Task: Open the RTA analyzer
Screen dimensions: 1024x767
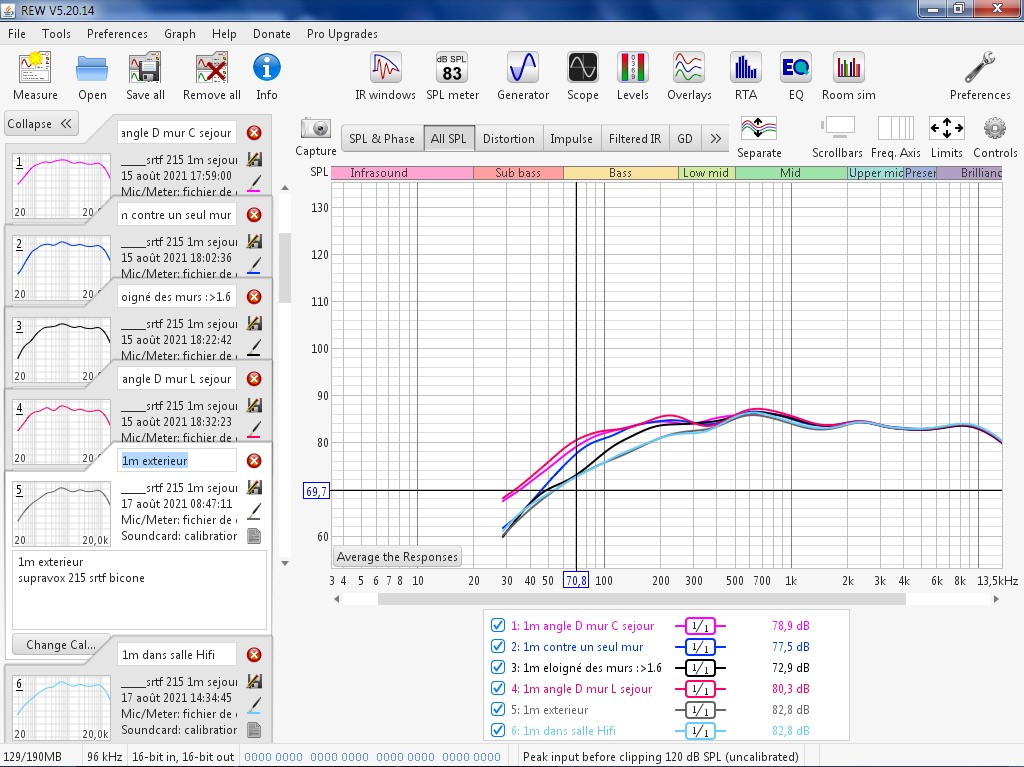Action: 745,76
